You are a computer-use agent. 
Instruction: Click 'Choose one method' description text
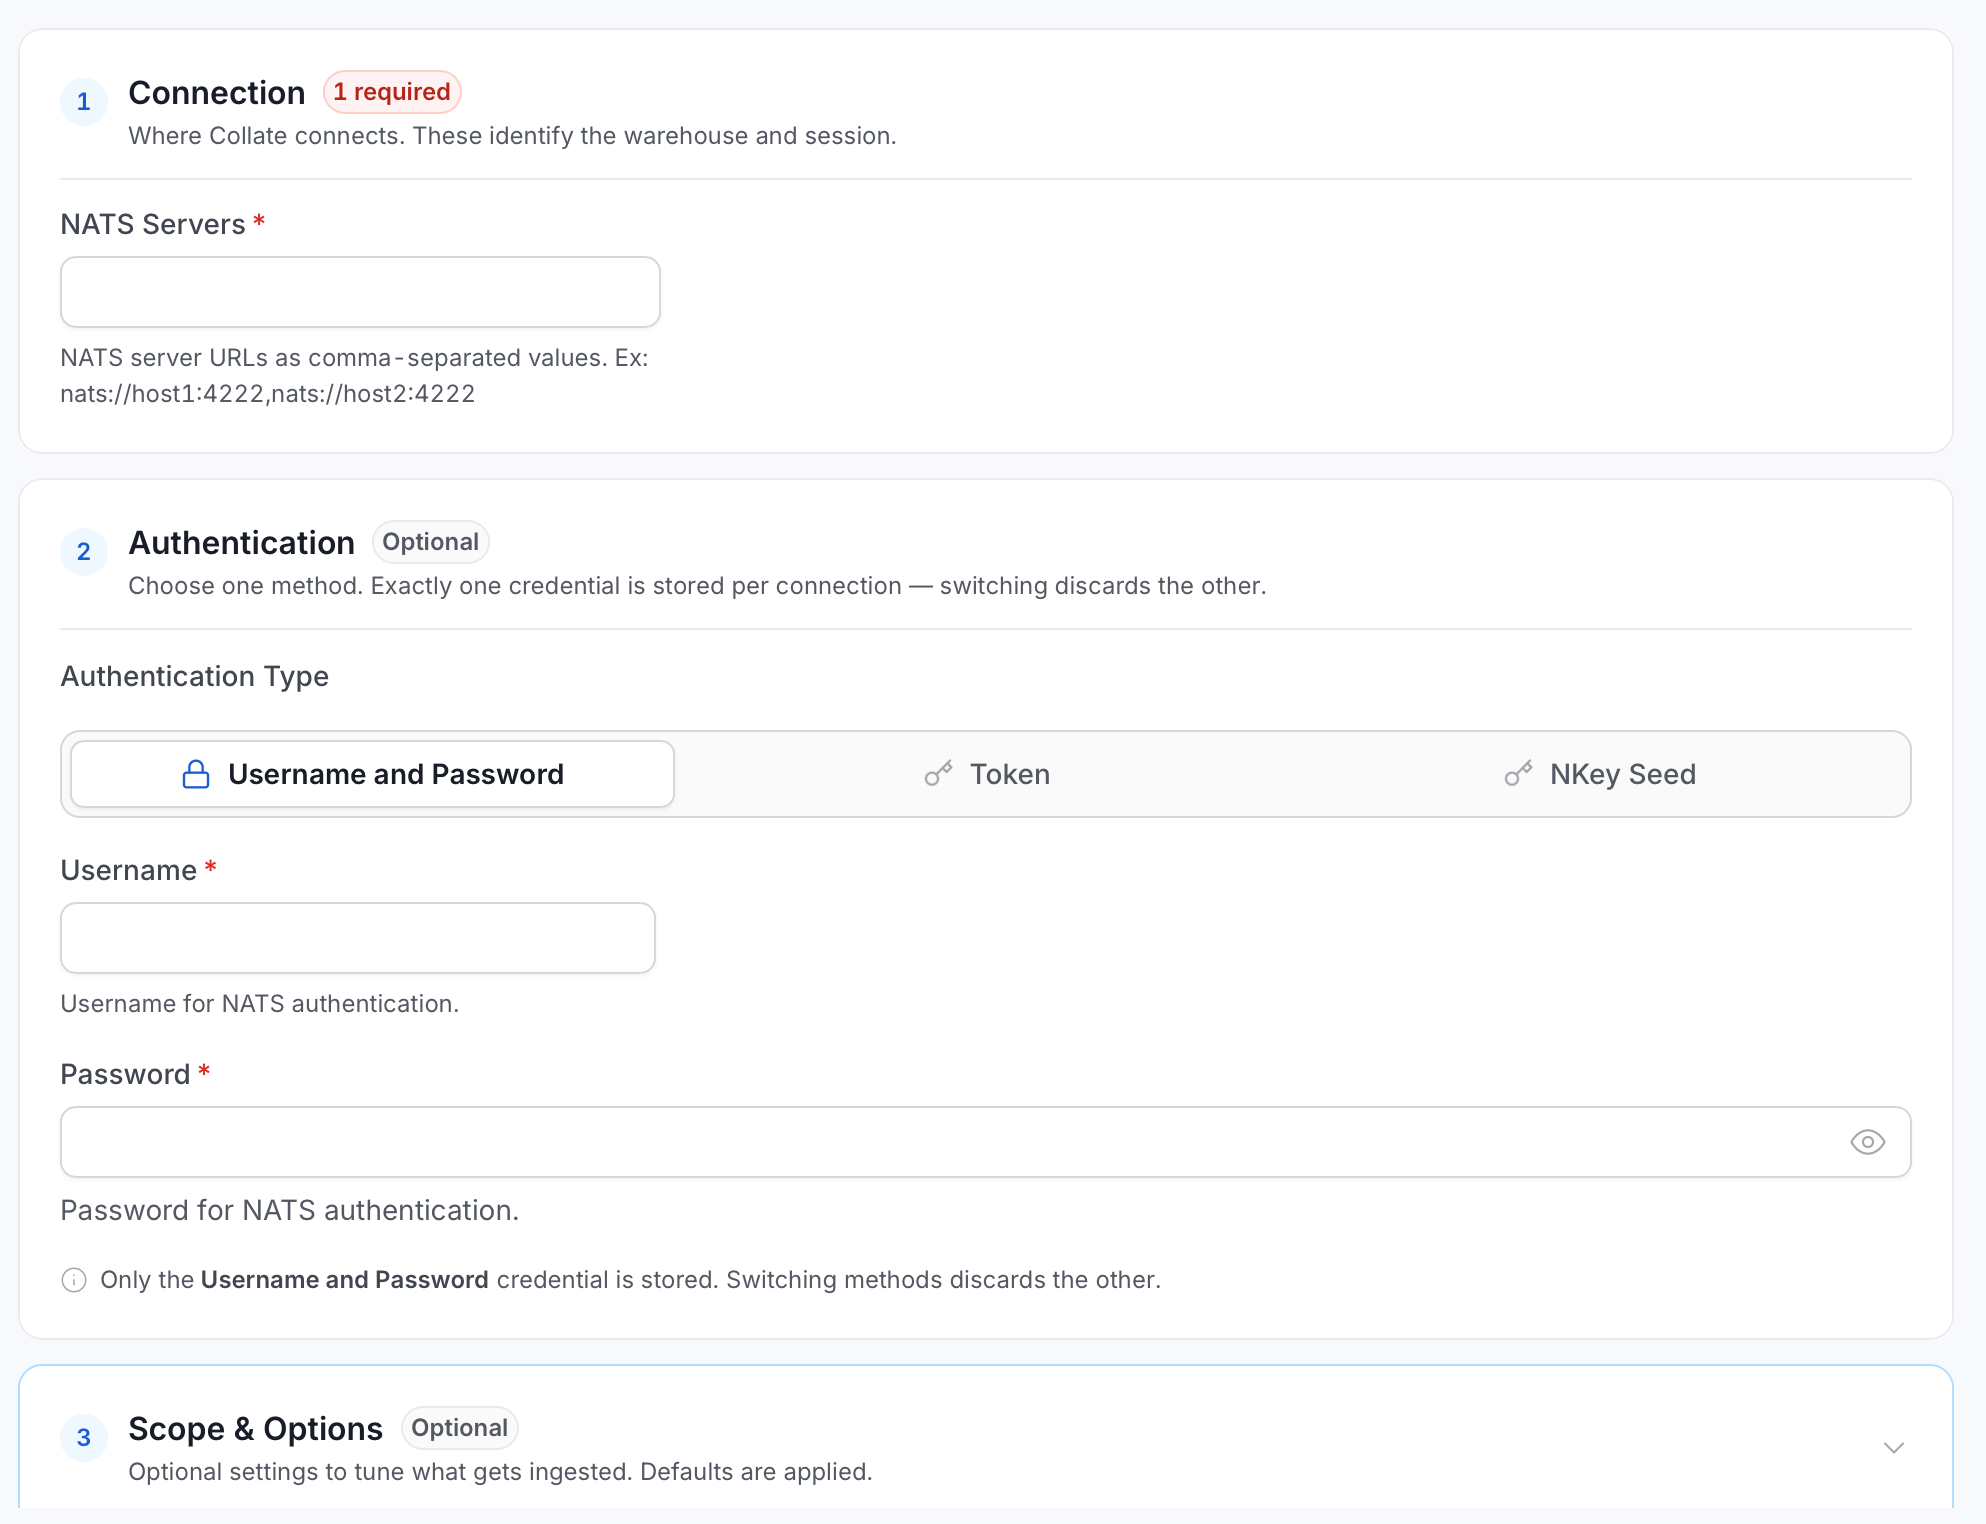pyautogui.click(x=697, y=586)
